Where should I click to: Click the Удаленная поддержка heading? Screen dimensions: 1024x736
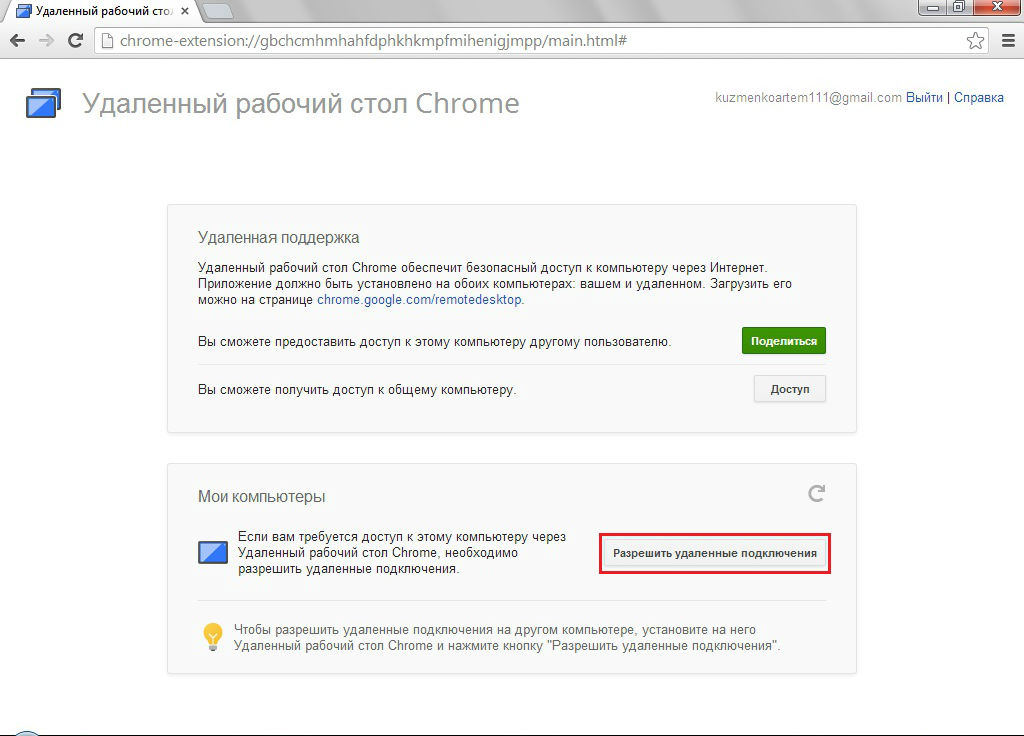pyautogui.click(x=279, y=238)
